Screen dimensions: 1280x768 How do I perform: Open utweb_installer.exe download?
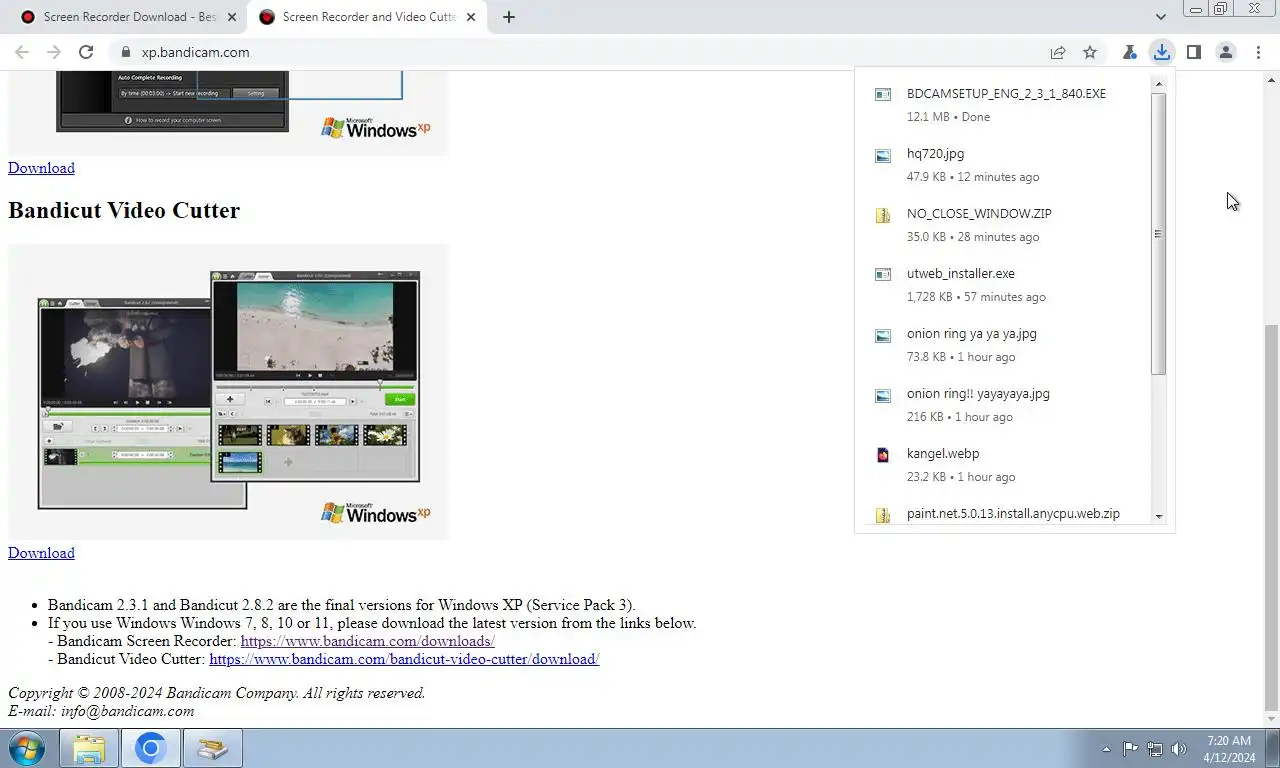coord(961,274)
